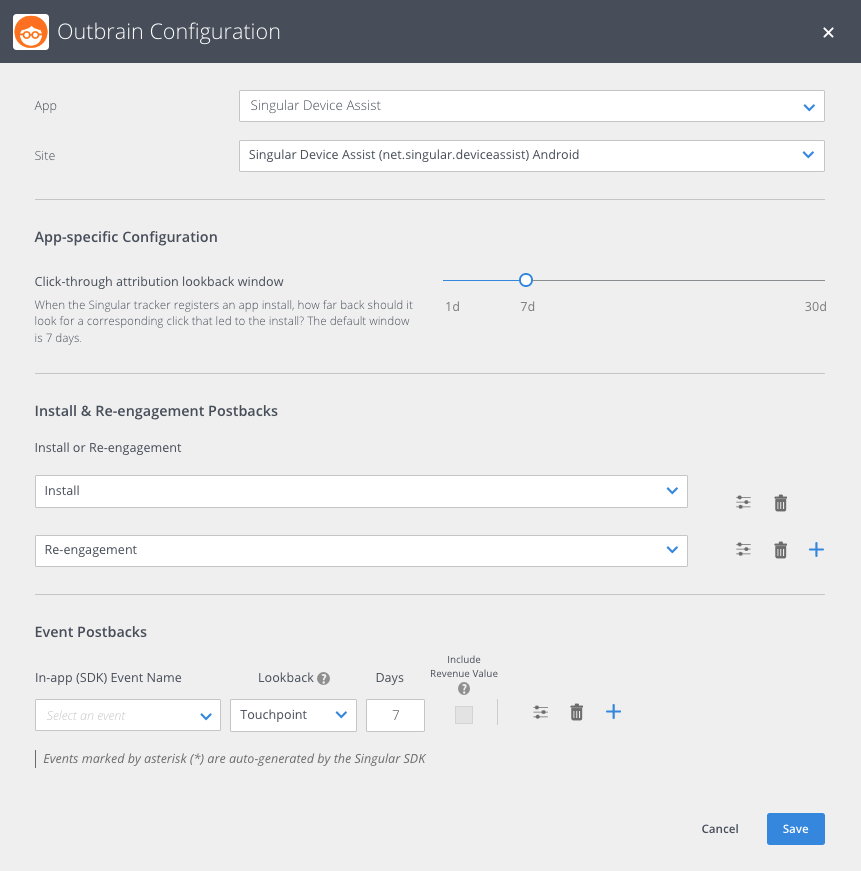Open the Re-engagement postback type dropdown
The height and width of the screenshot is (871, 861).
click(x=361, y=551)
